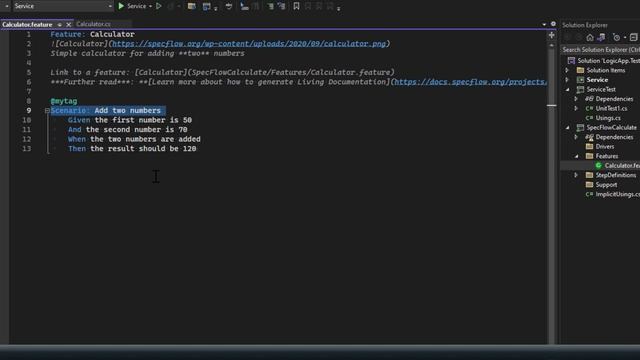
Task: Open the docs.specflow.org projects link
Action: (x=471, y=82)
